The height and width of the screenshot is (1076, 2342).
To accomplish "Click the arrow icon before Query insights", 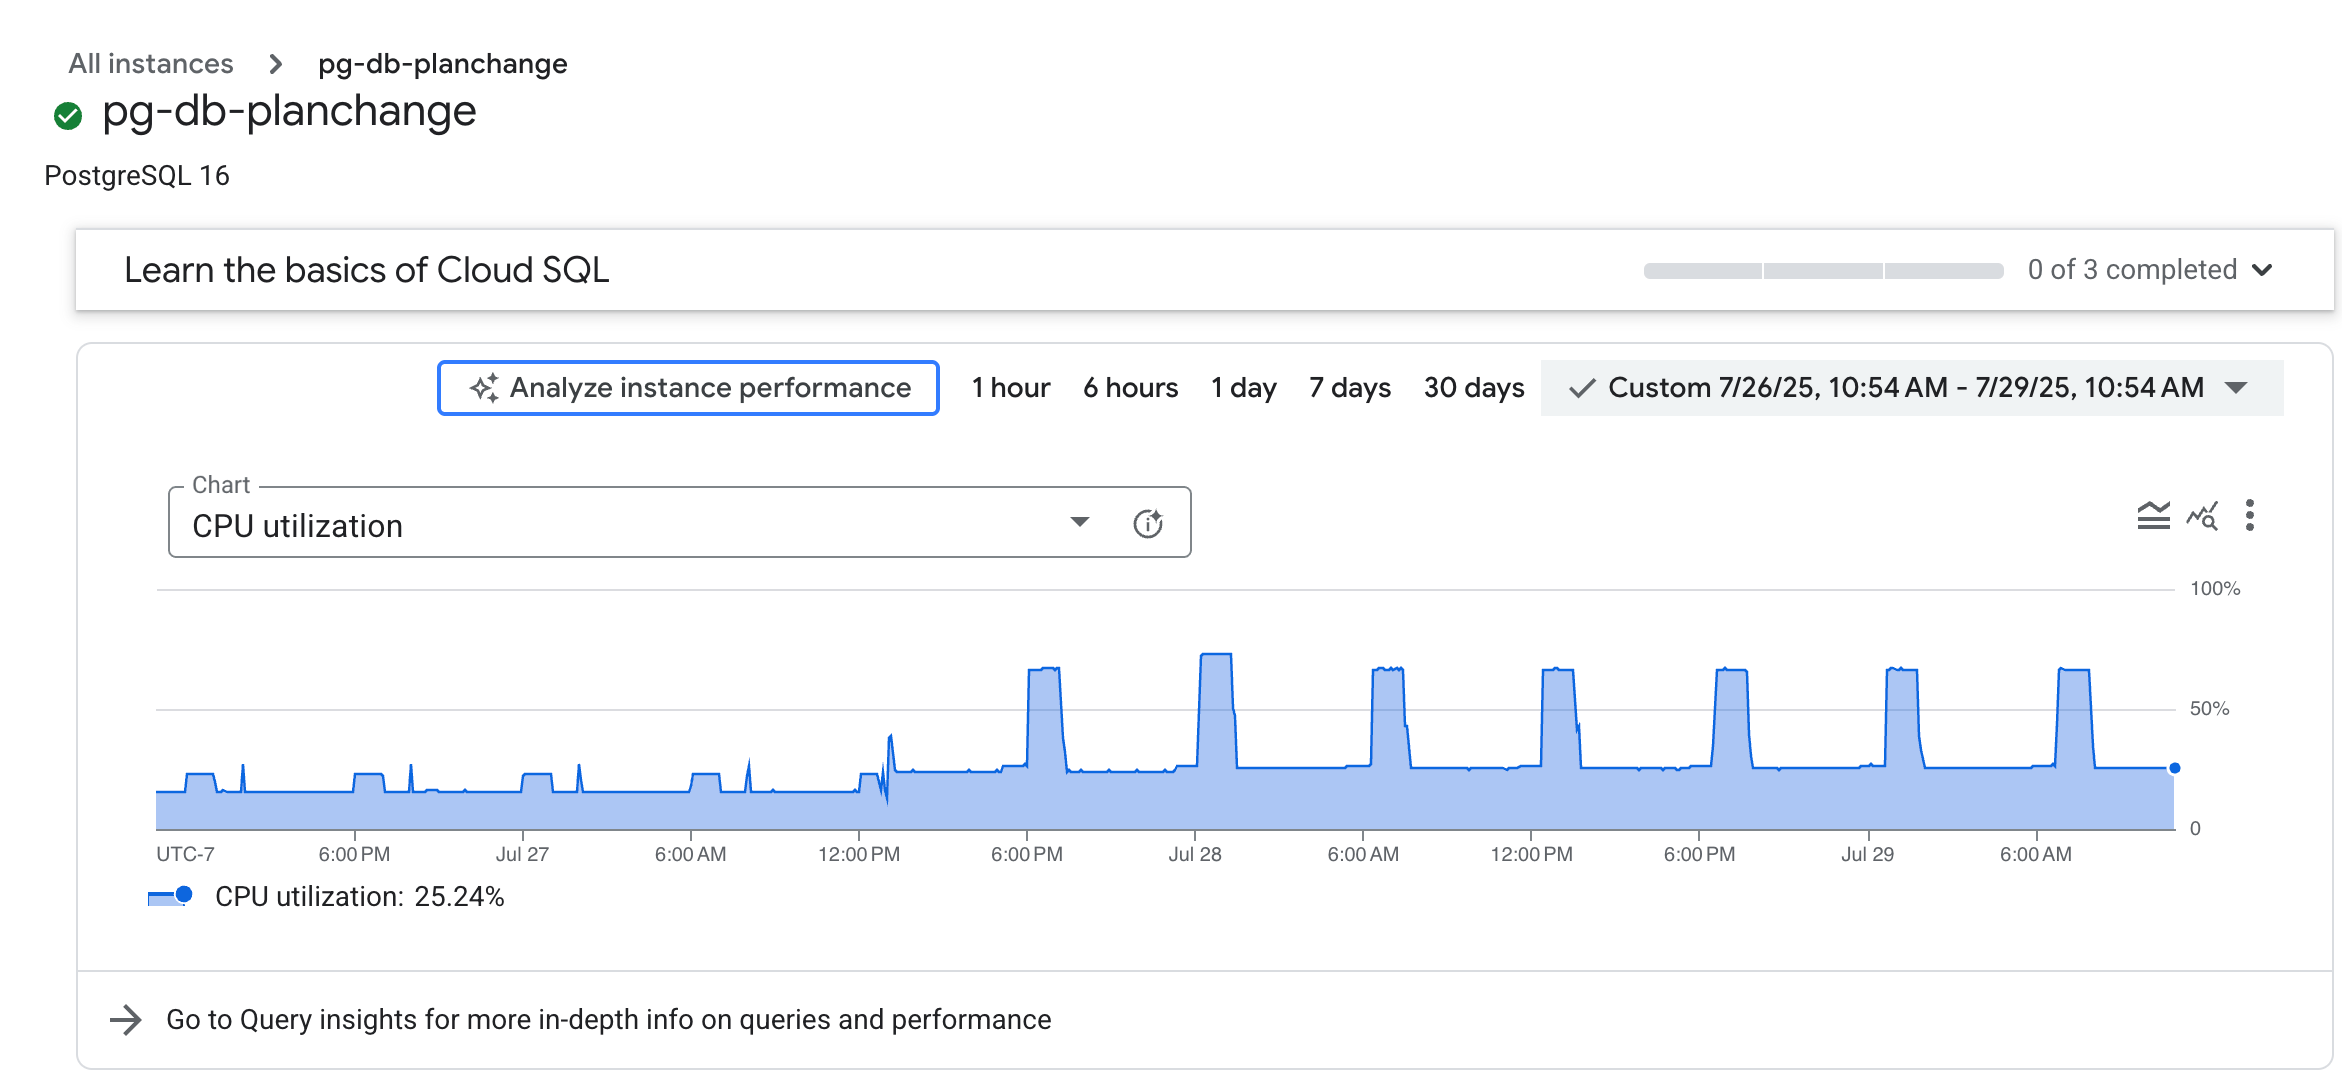I will (x=128, y=1019).
